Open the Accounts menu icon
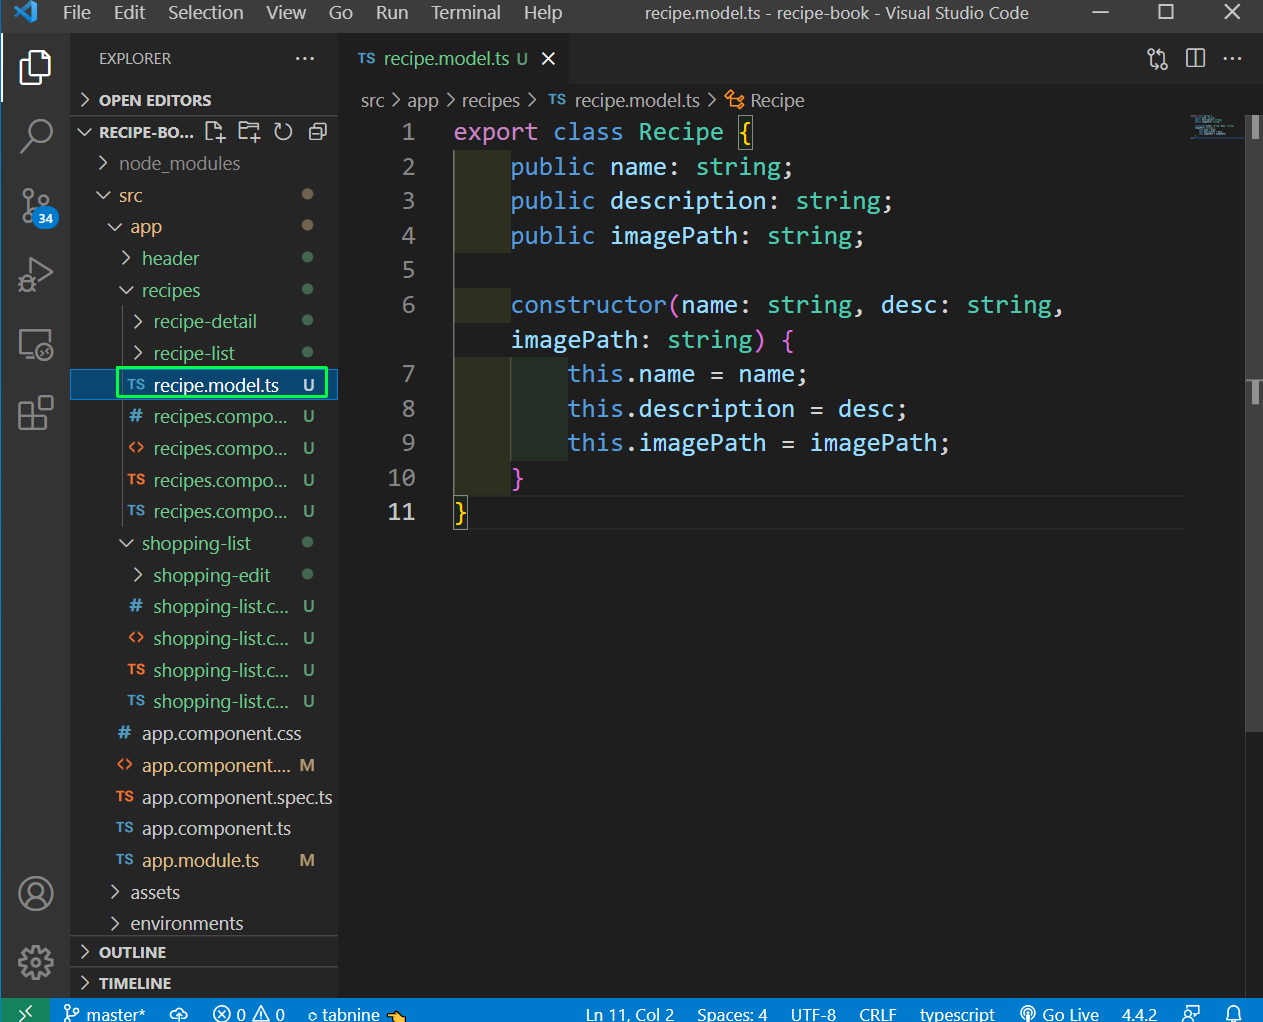The image size is (1263, 1022). point(35,894)
